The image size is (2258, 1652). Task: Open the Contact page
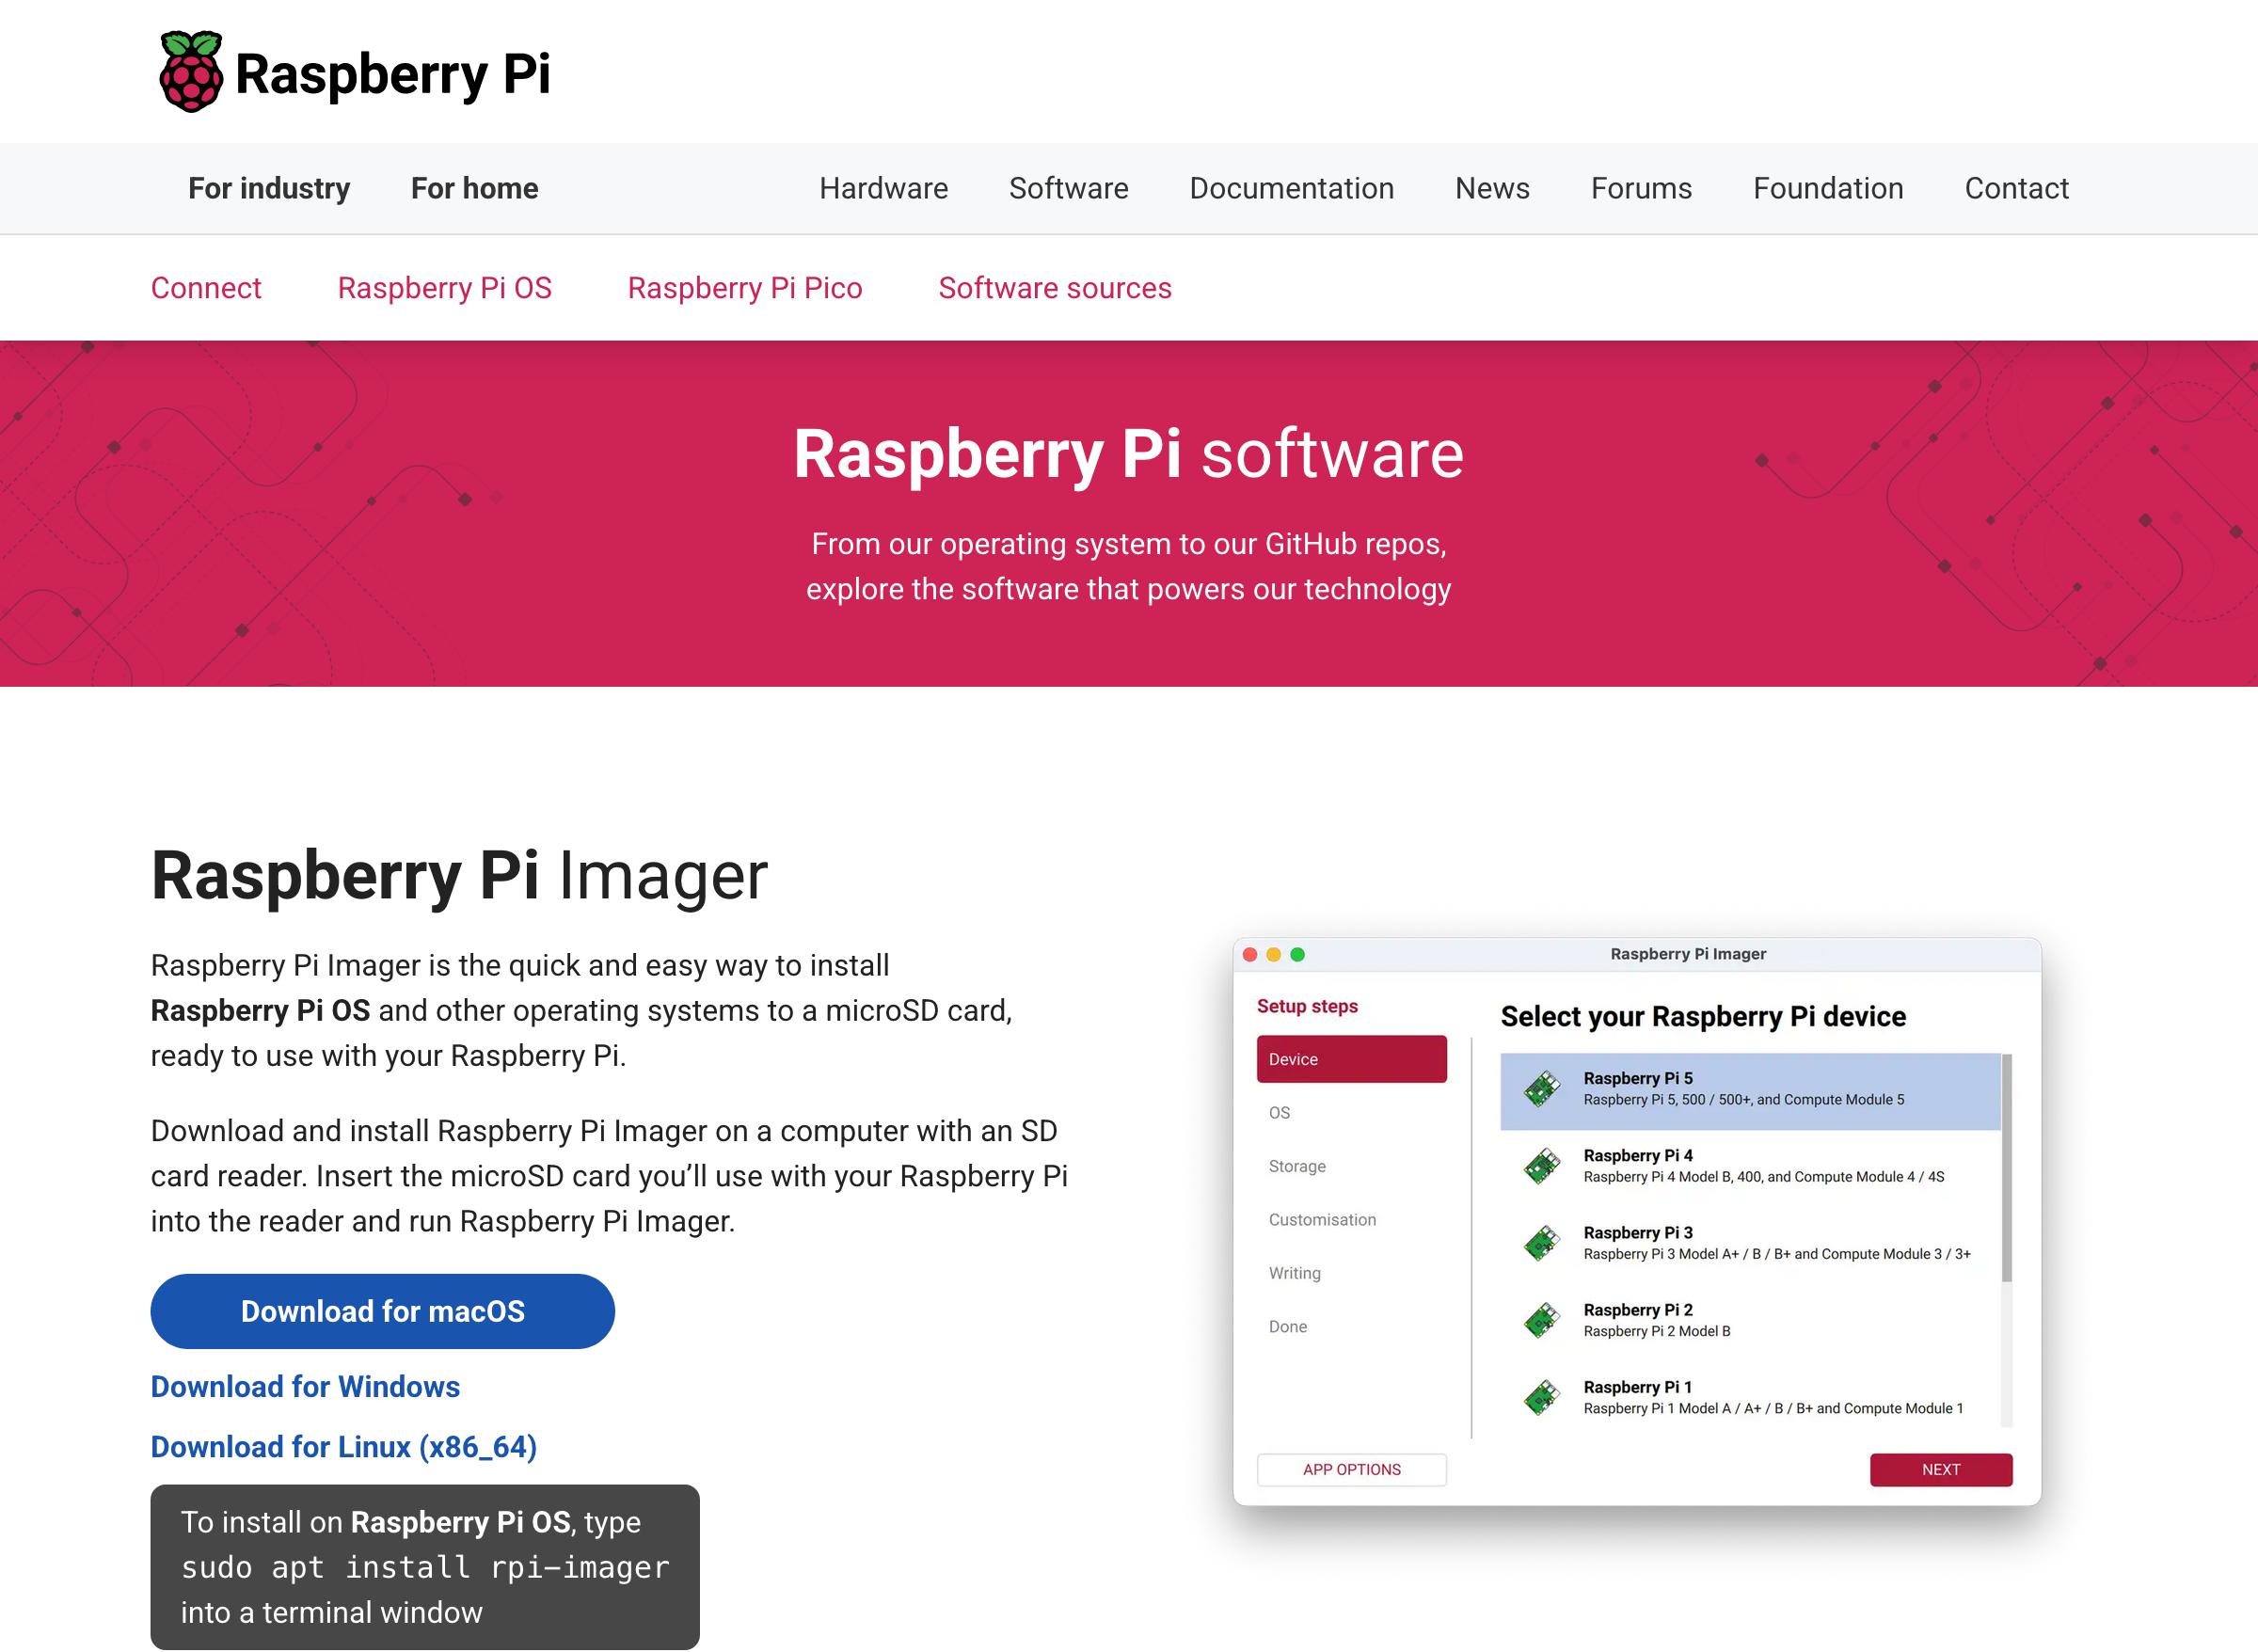click(2017, 188)
